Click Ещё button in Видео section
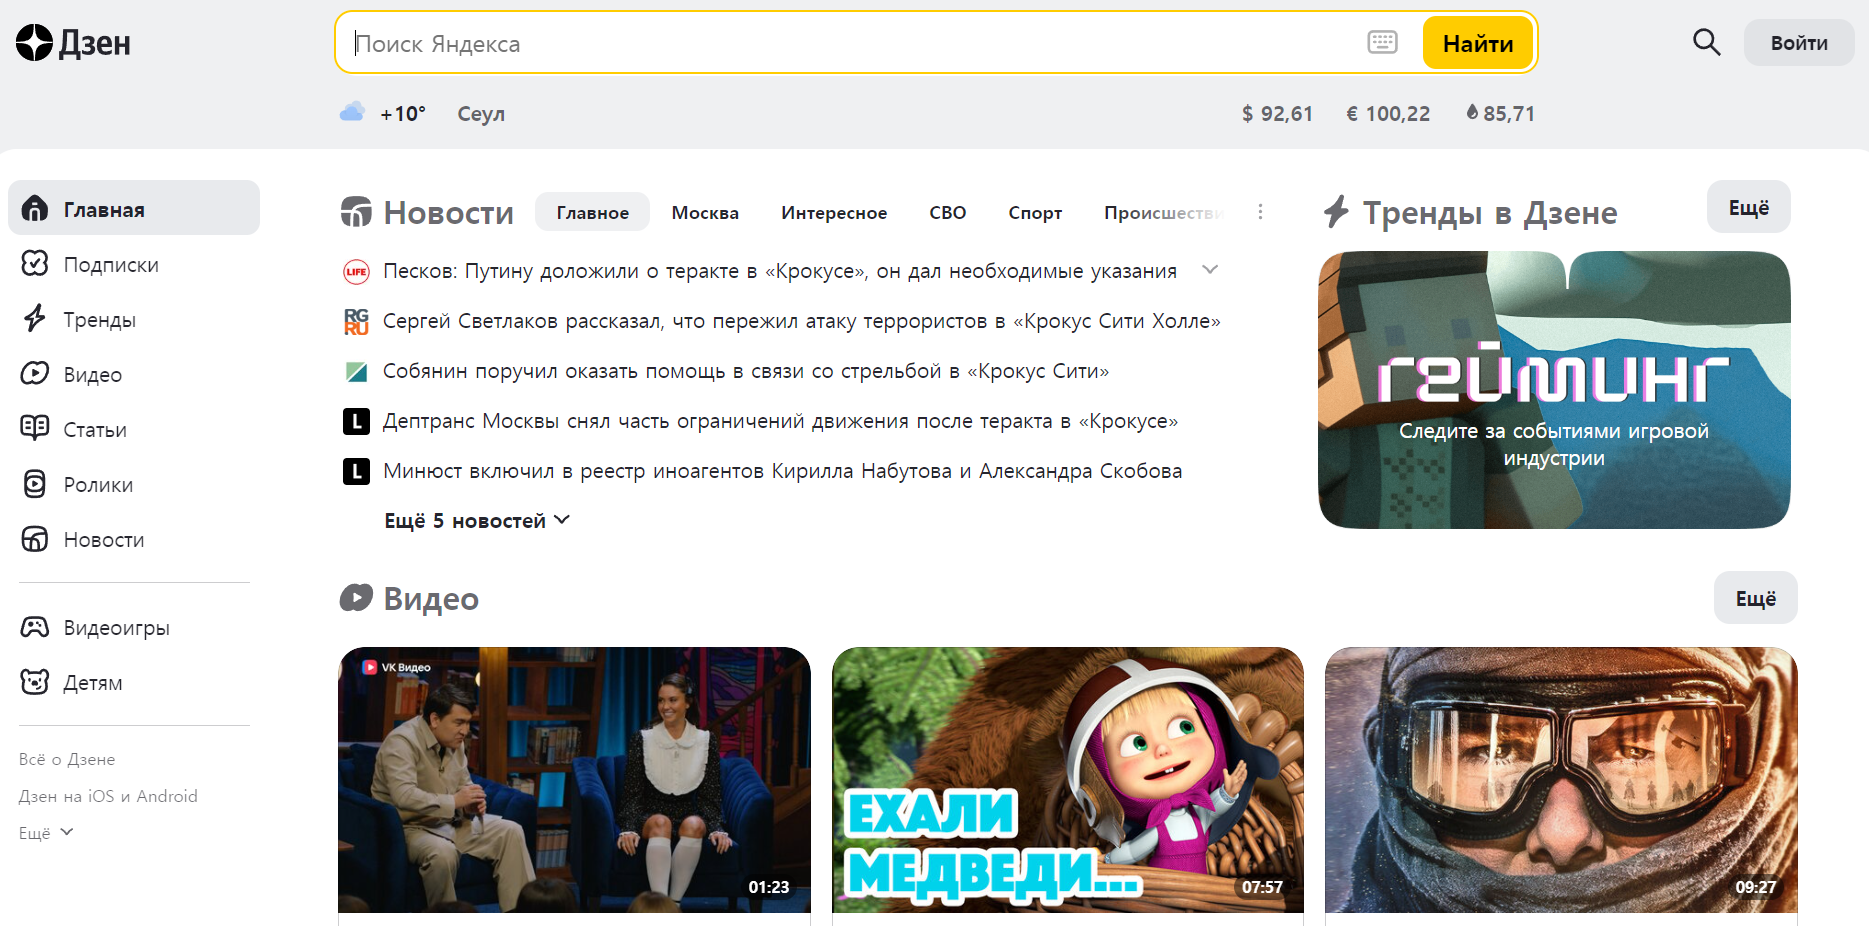 click(1755, 598)
